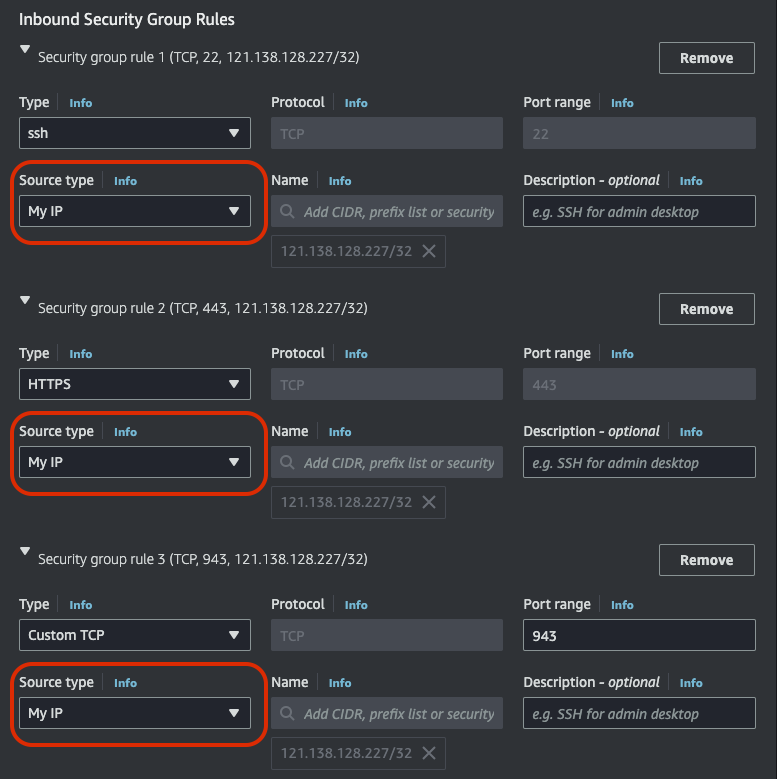This screenshot has width=777, height=779.
Task: Open Info link next to Port range in rule 1
Action: point(622,103)
